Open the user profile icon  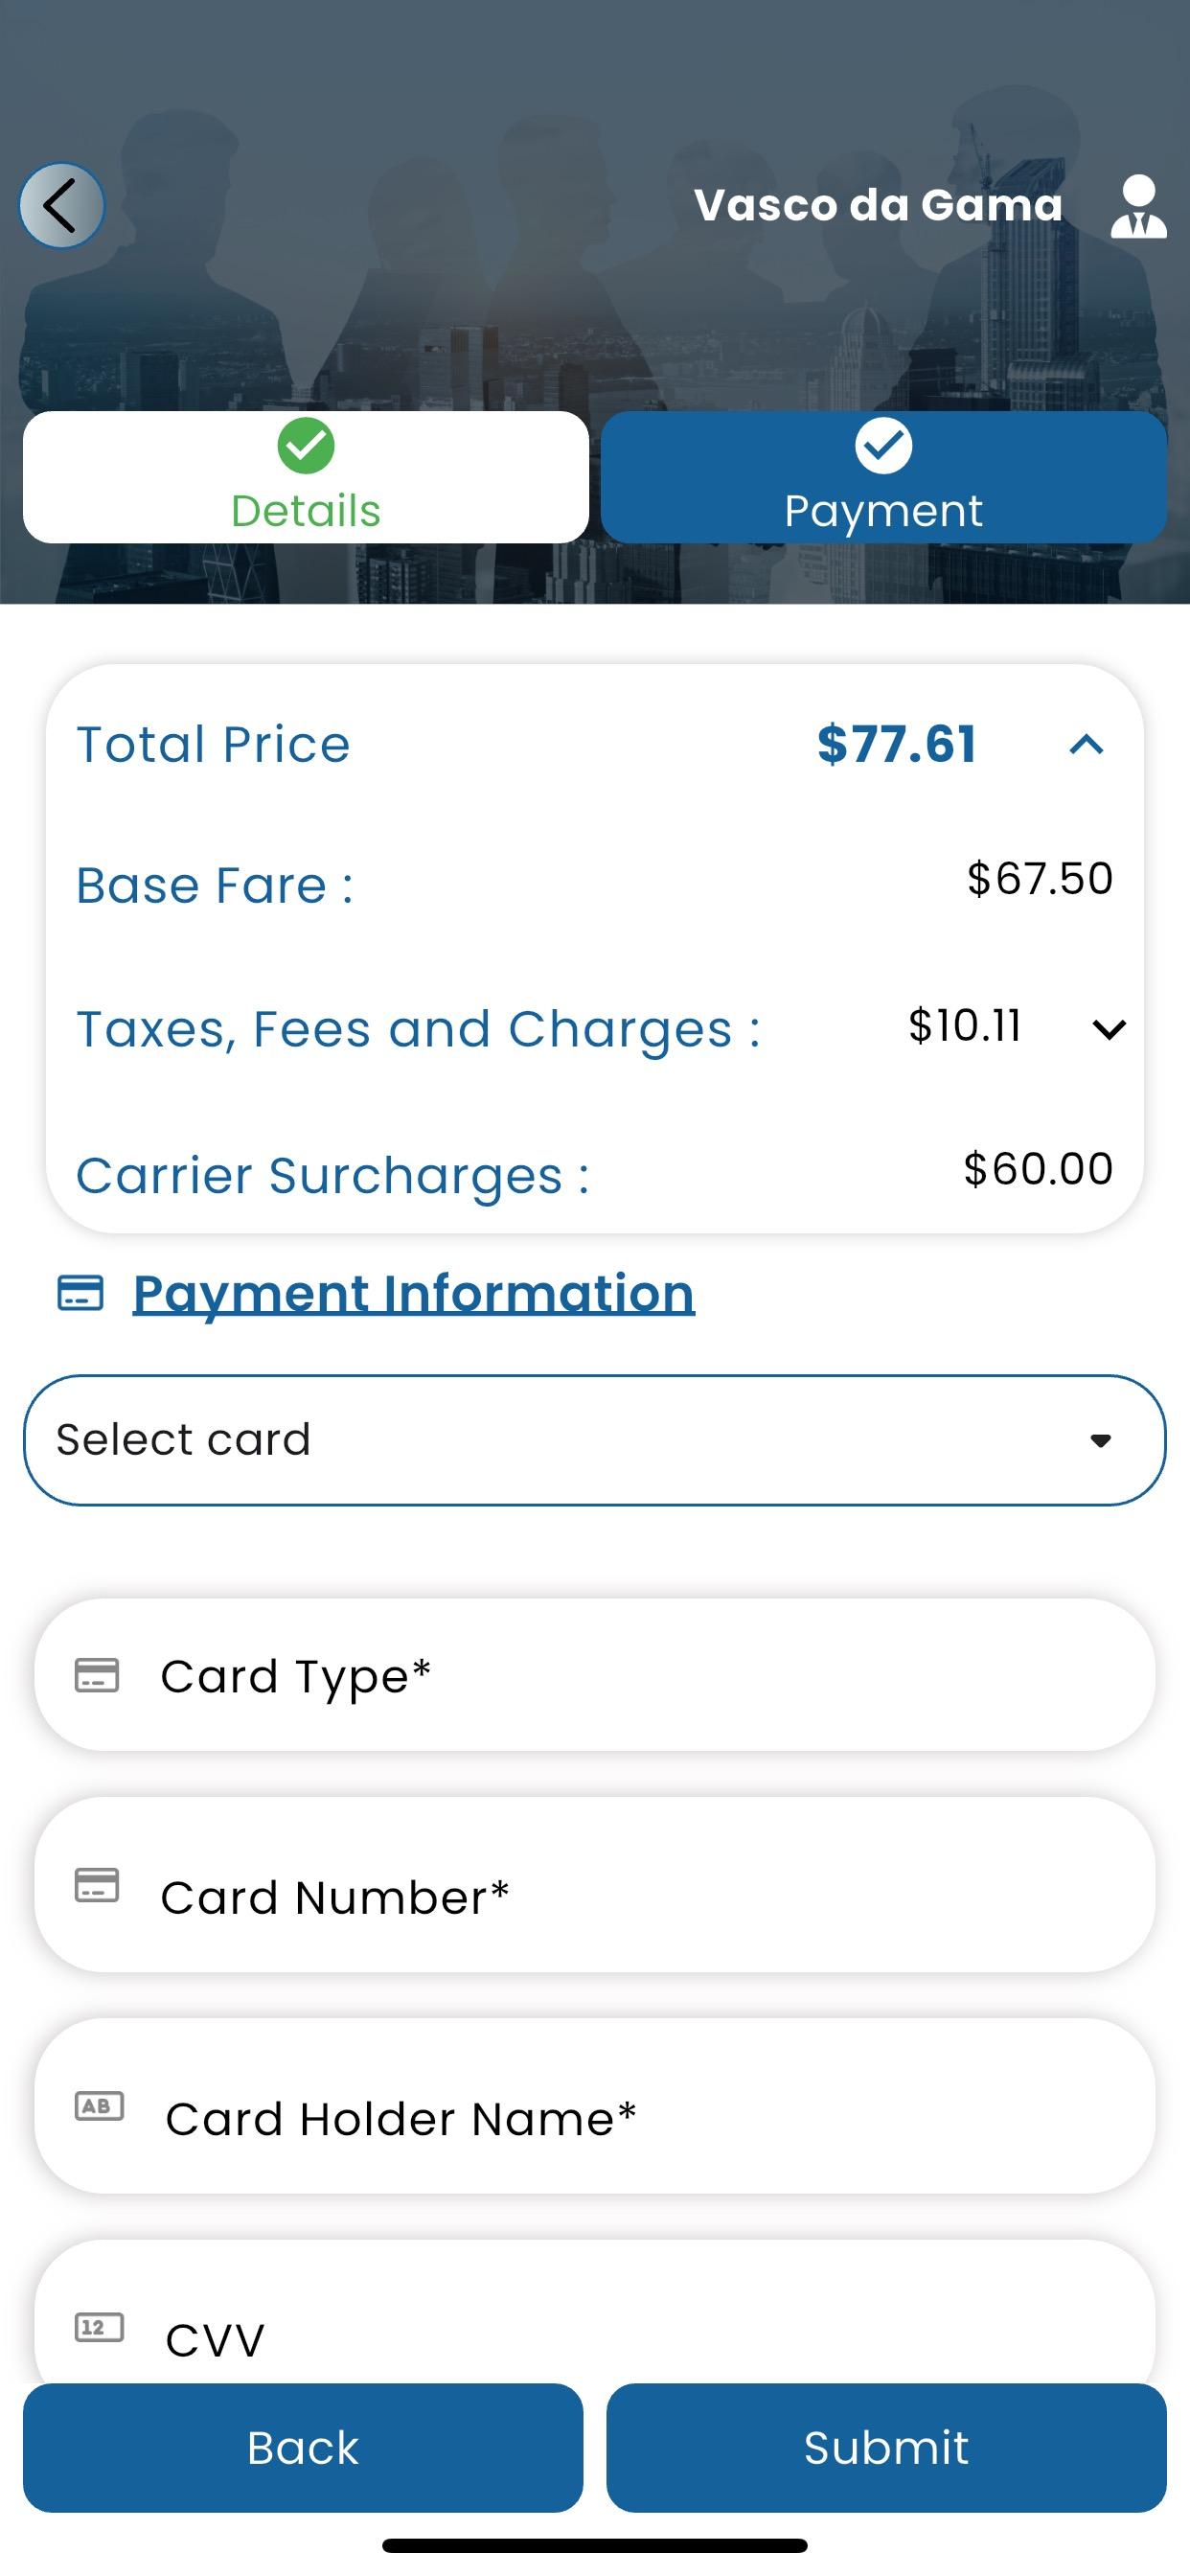pyautogui.click(x=1138, y=206)
